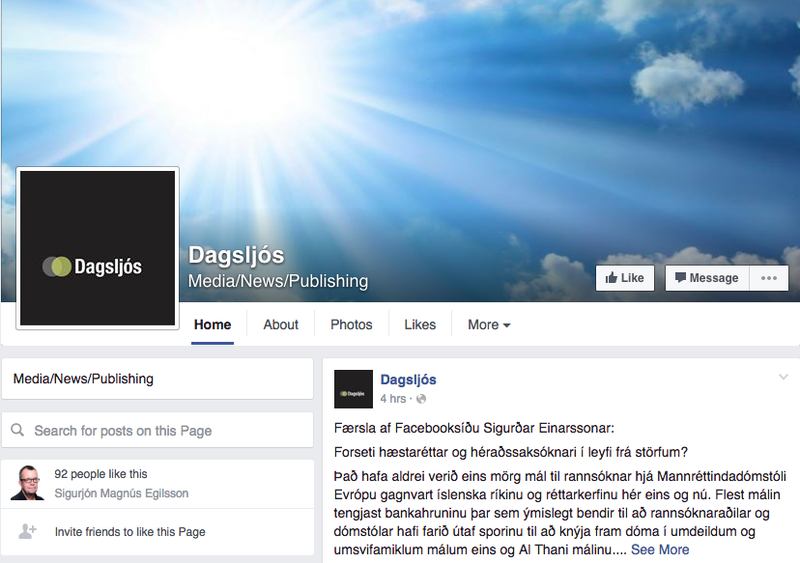Click Invite friends to like this Page
The image size is (800, 563).
click(130, 532)
